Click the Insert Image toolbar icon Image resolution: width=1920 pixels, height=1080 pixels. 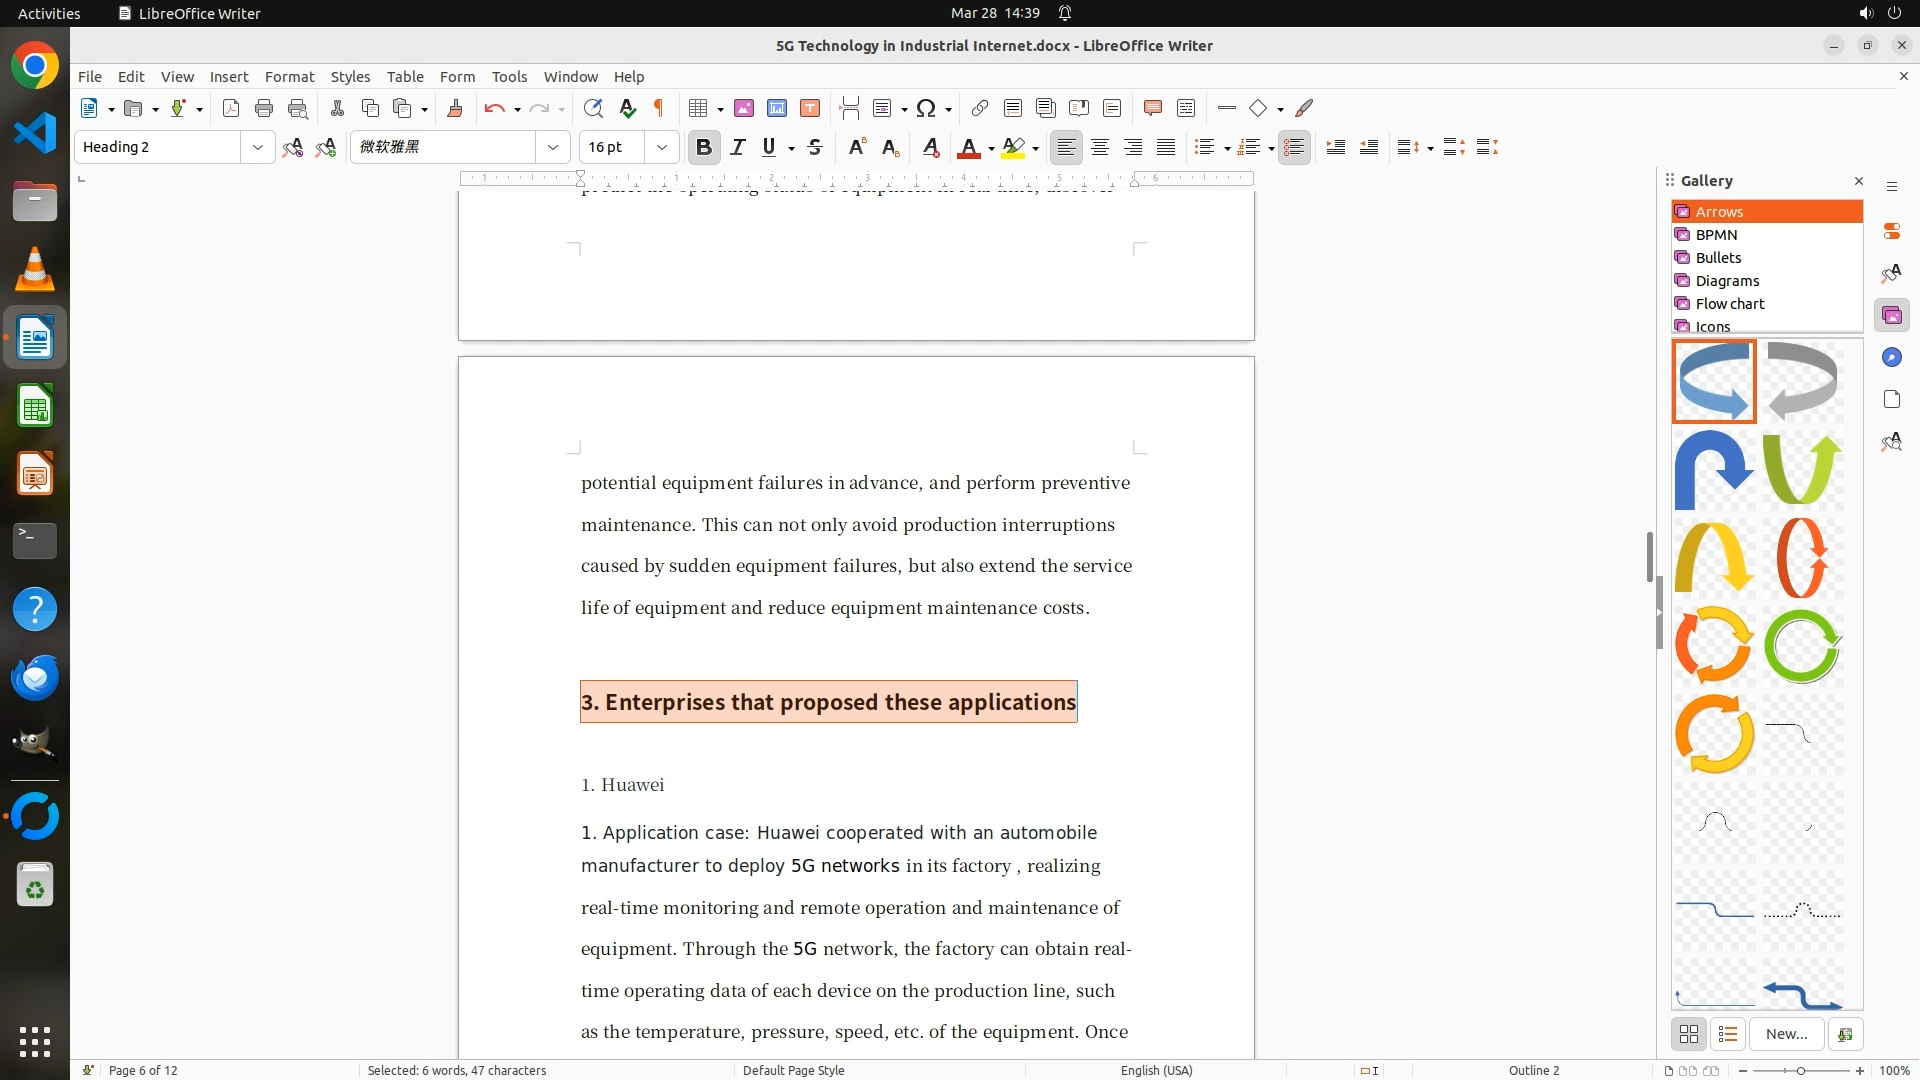point(744,108)
